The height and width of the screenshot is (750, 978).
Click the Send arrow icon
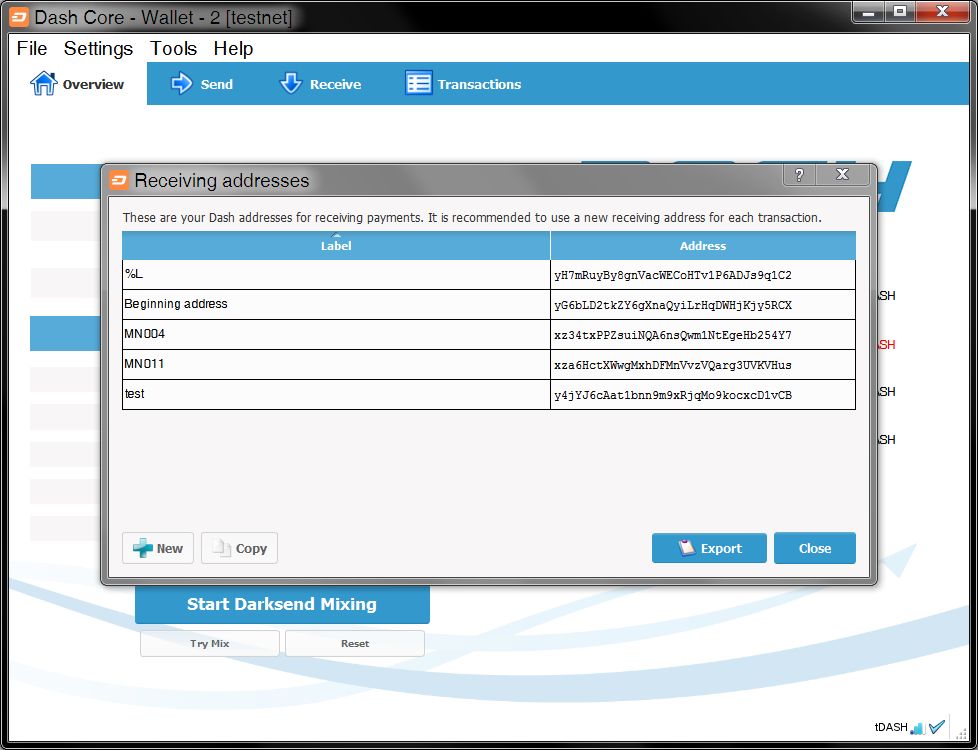[182, 83]
